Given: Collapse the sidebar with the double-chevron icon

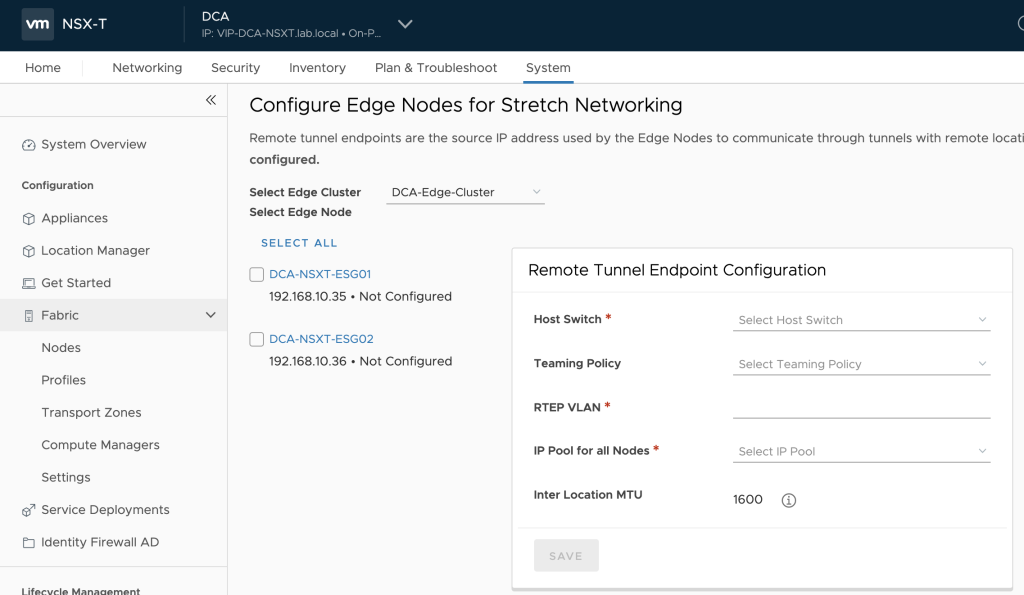Looking at the screenshot, I should (211, 100).
